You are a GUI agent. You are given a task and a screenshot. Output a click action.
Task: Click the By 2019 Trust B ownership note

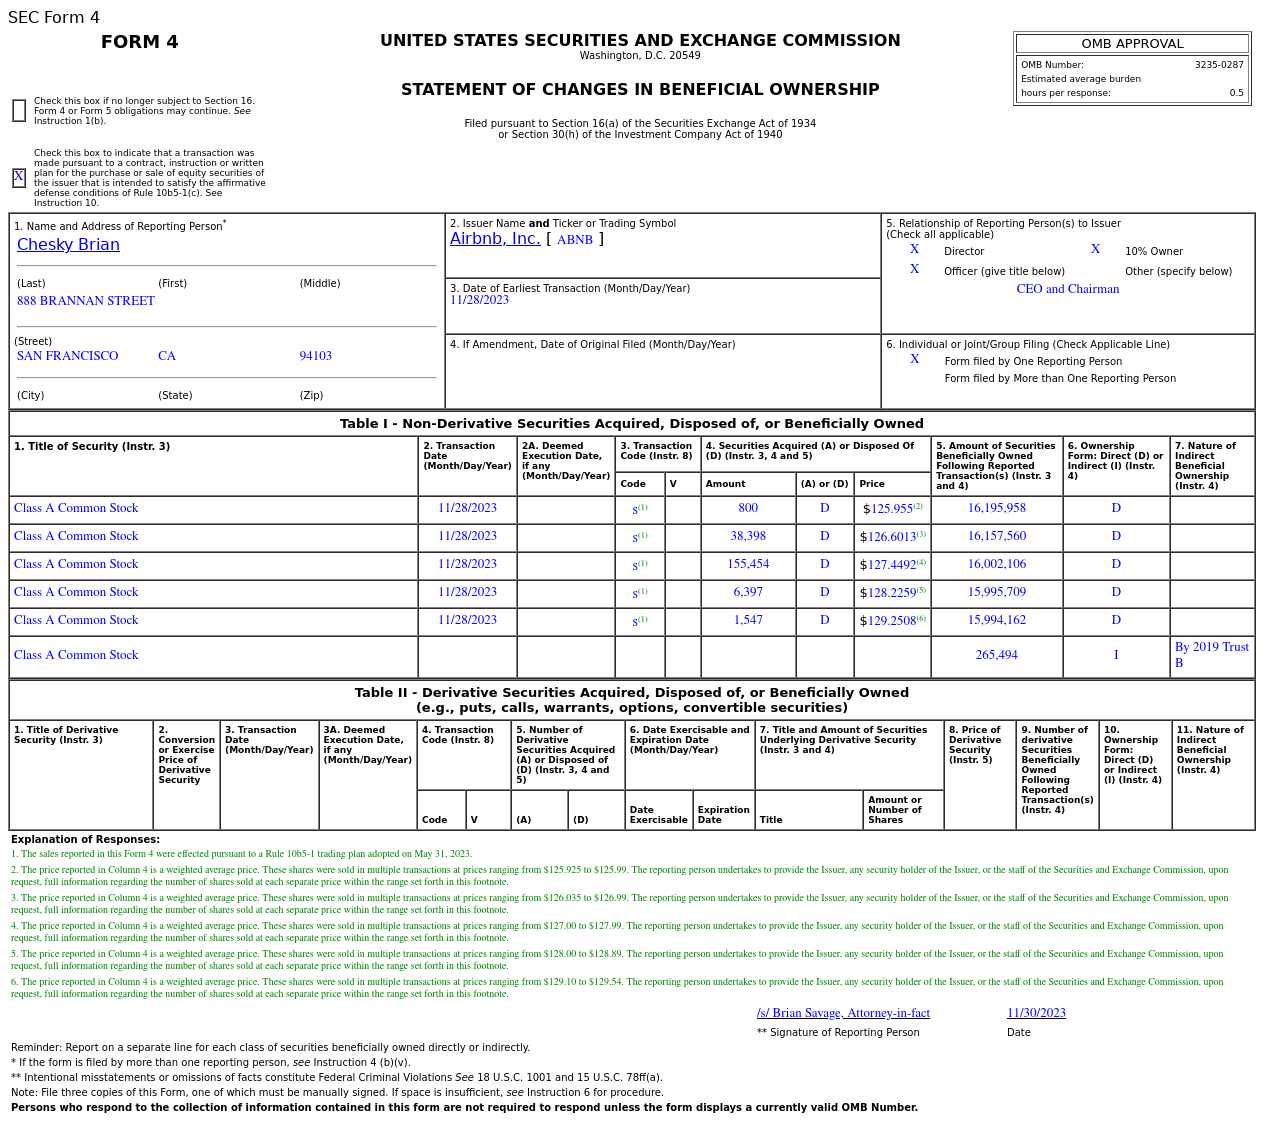pos(1212,655)
